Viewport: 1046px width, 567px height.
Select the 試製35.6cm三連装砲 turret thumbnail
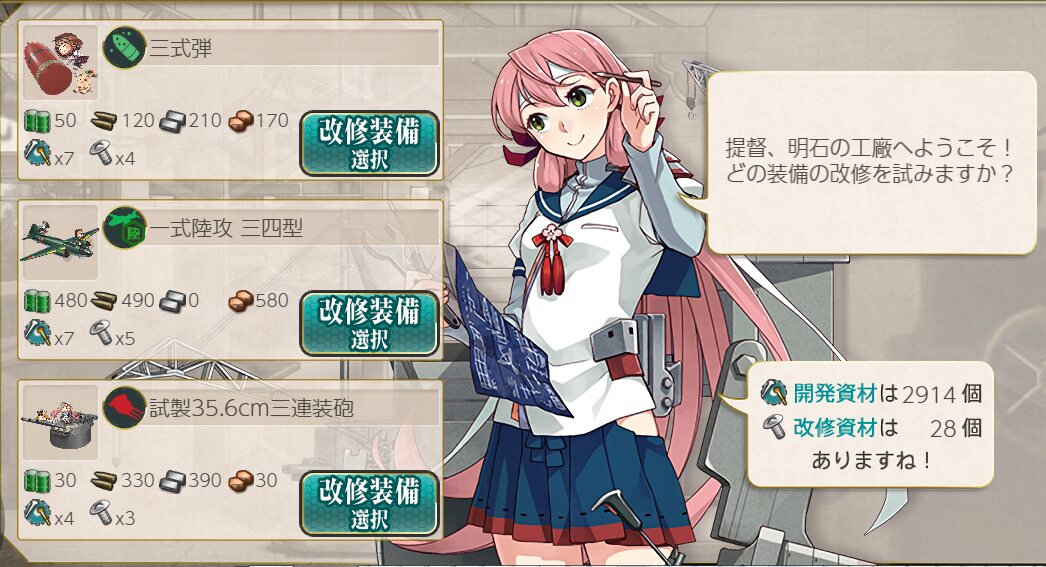pos(60,423)
